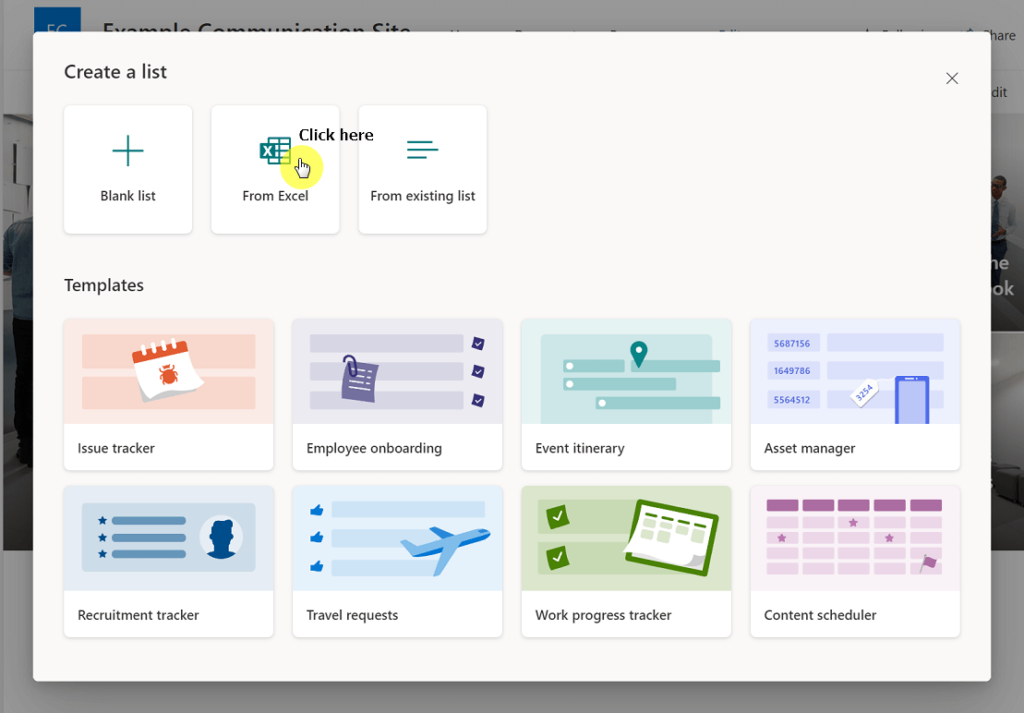
Task: Click the Excel icon in From Excel
Action: click(275, 151)
